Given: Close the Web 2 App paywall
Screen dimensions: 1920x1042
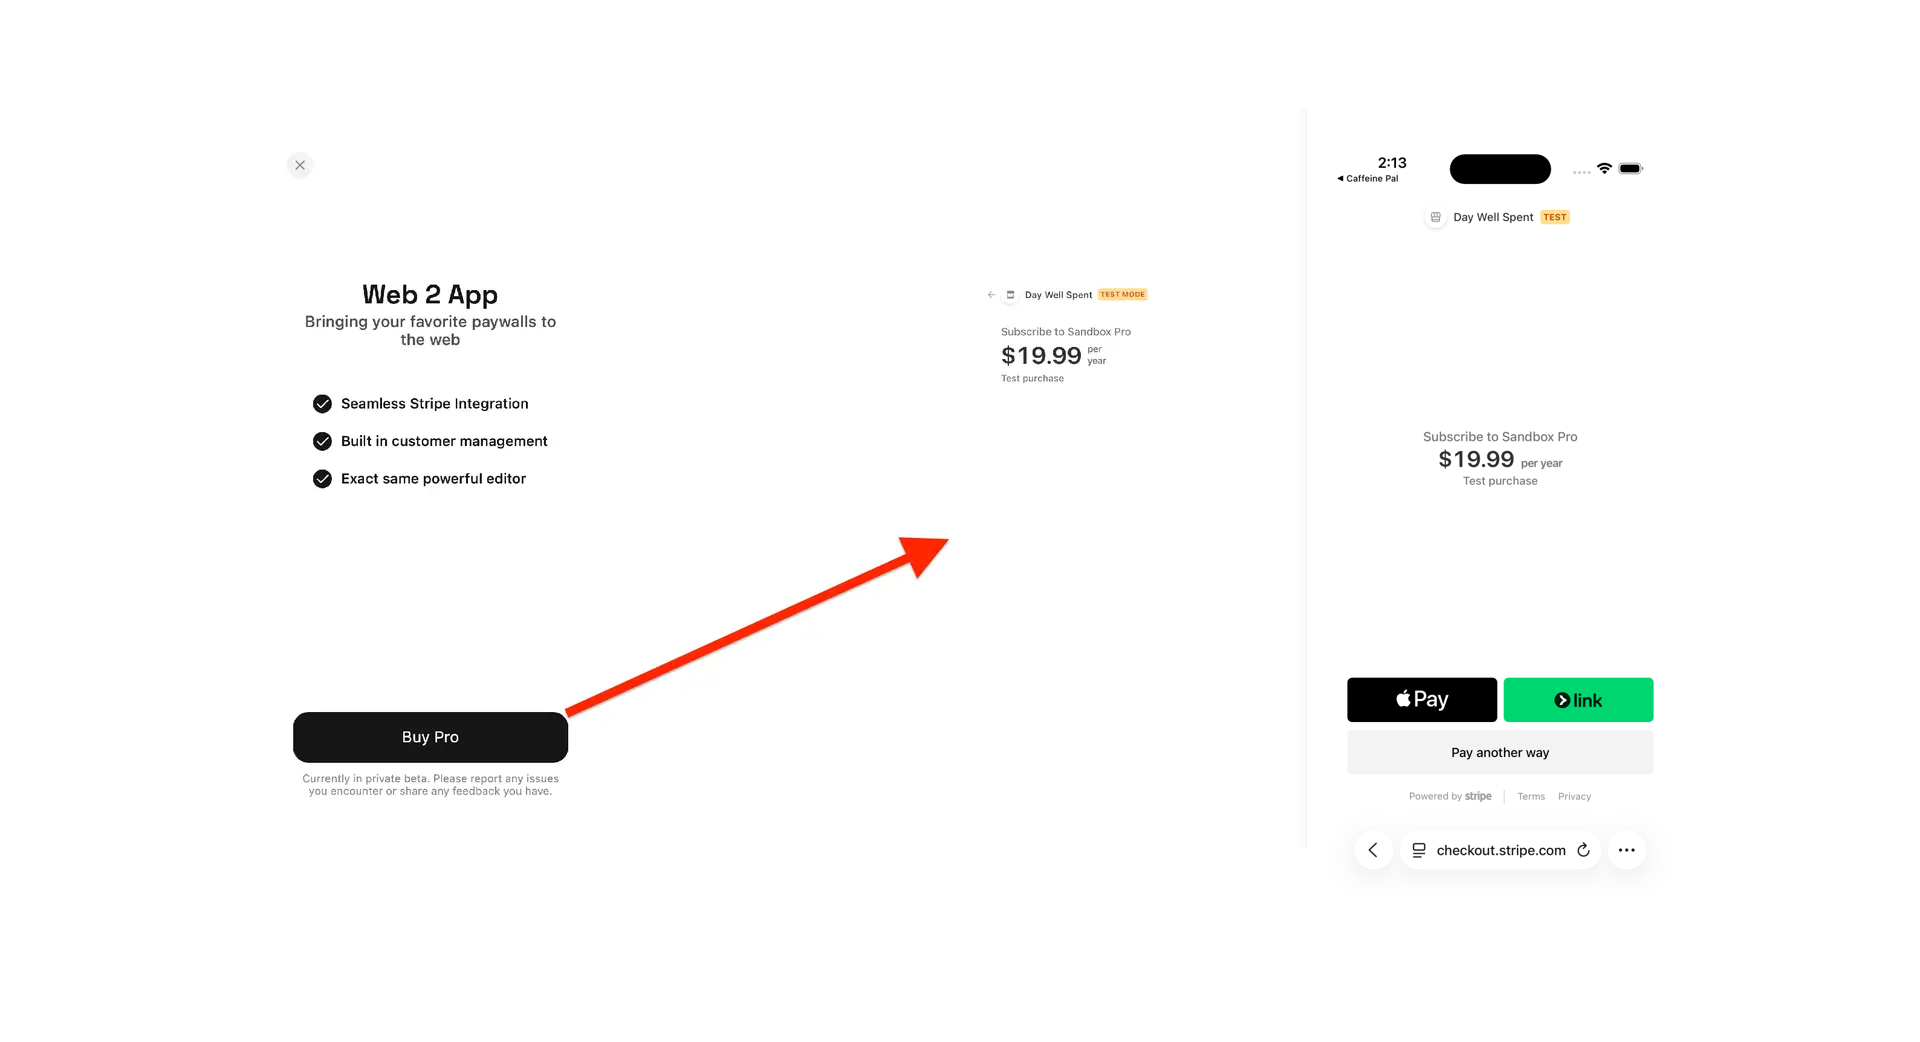Looking at the screenshot, I should coord(300,166).
